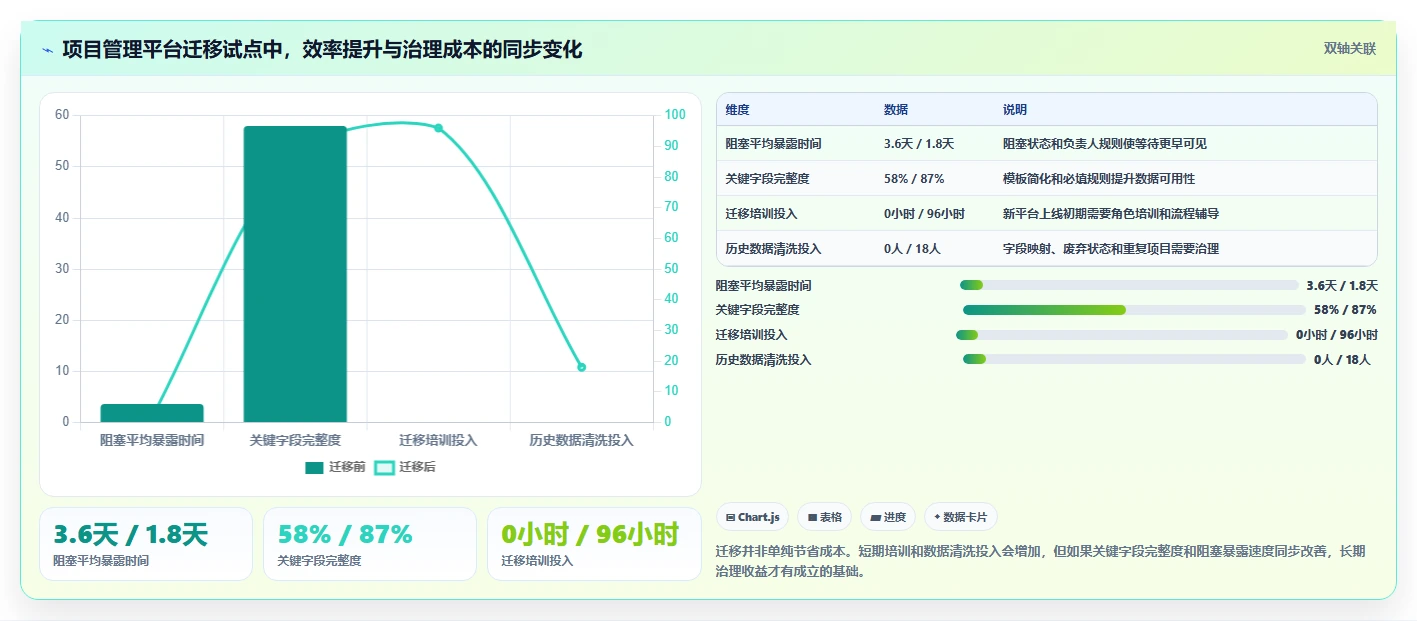This screenshot has width=1417, height=621.
Task: Click right axis label 100
Action: point(675,115)
